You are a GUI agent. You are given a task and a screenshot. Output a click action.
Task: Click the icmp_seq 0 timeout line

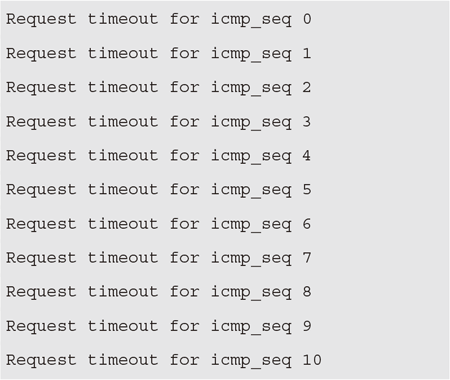tap(159, 19)
